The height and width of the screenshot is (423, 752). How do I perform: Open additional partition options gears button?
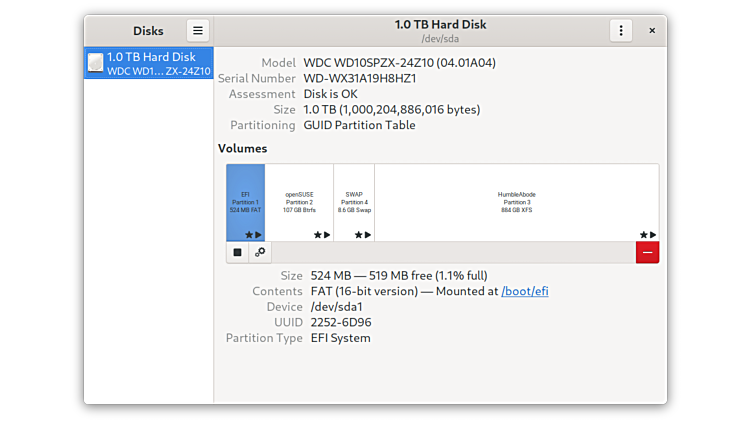[x=260, y=252]
